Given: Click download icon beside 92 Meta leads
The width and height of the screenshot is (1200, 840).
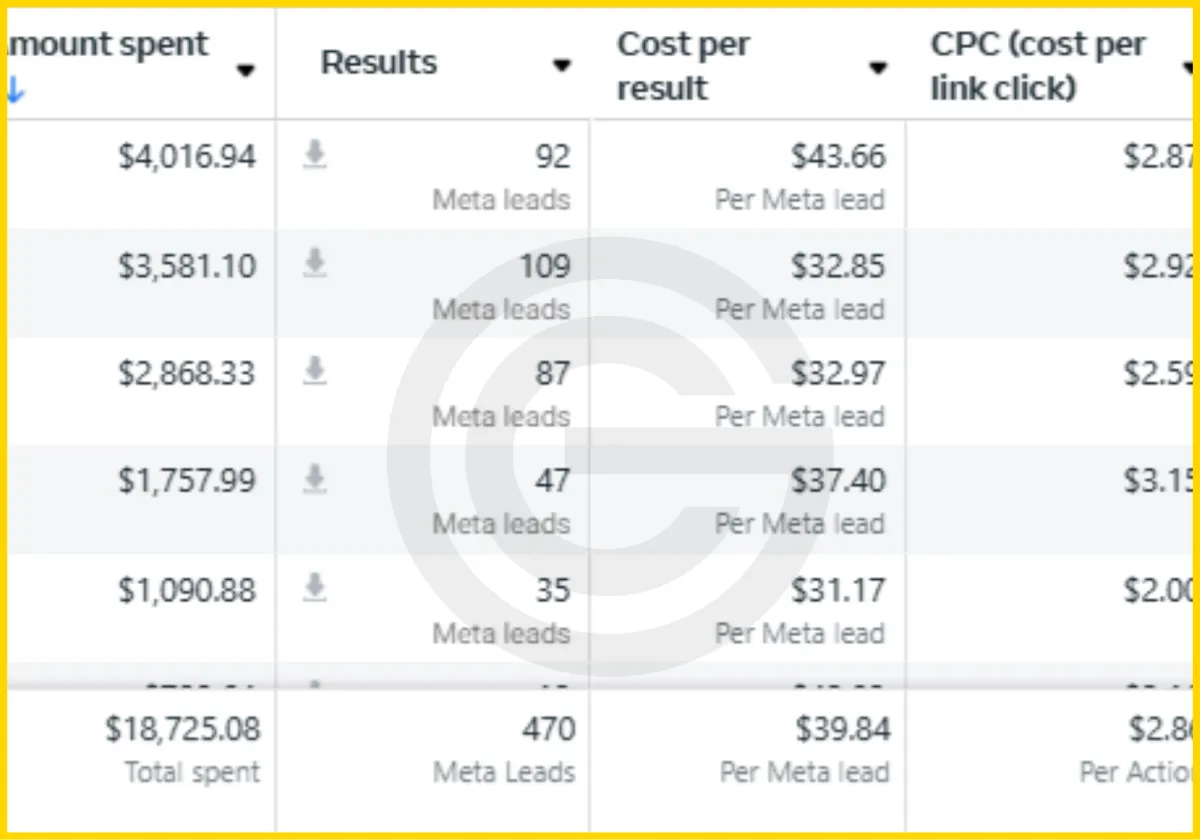Looking at the screenshot, I should pyautogui.click(x=315, y=155).
